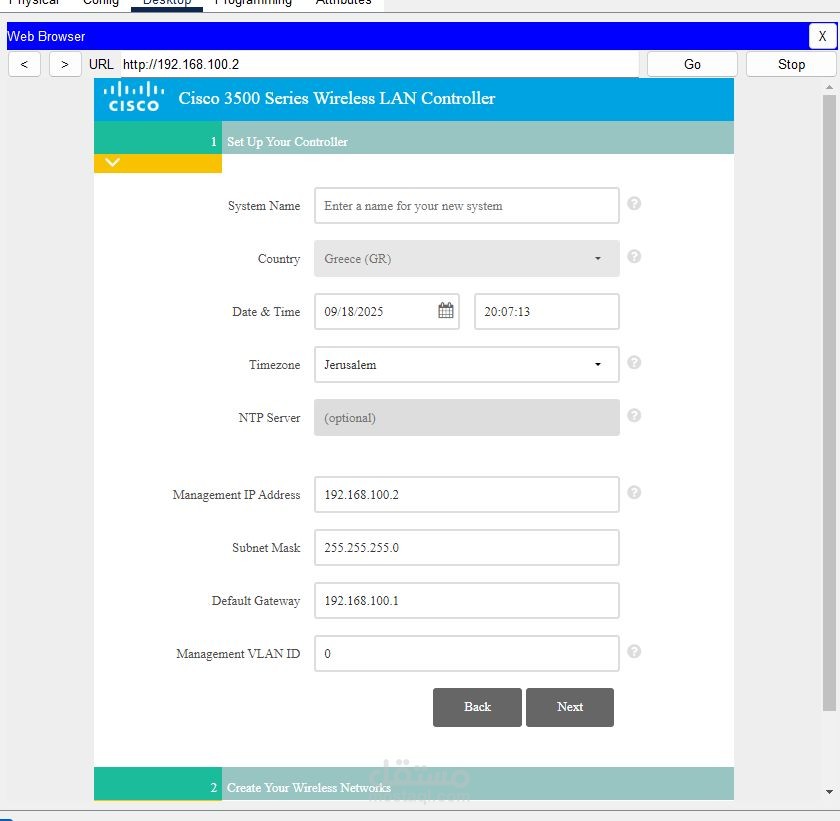Screen dimensions: 840x821
Task: Click the Next button
Action: (x=570, y=707)
